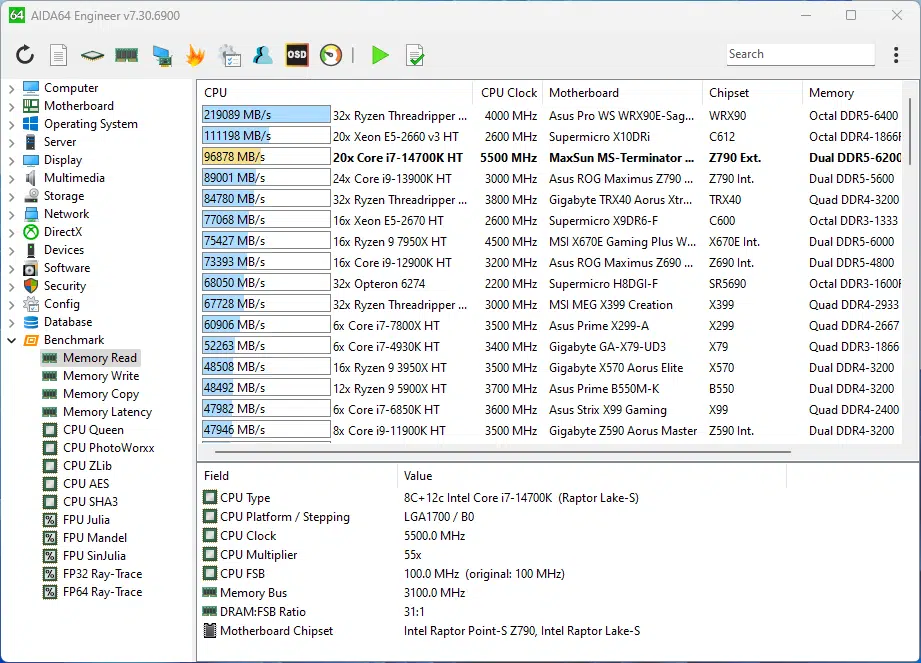Open CPU SHA3 benchmark

tap(90, 502)
